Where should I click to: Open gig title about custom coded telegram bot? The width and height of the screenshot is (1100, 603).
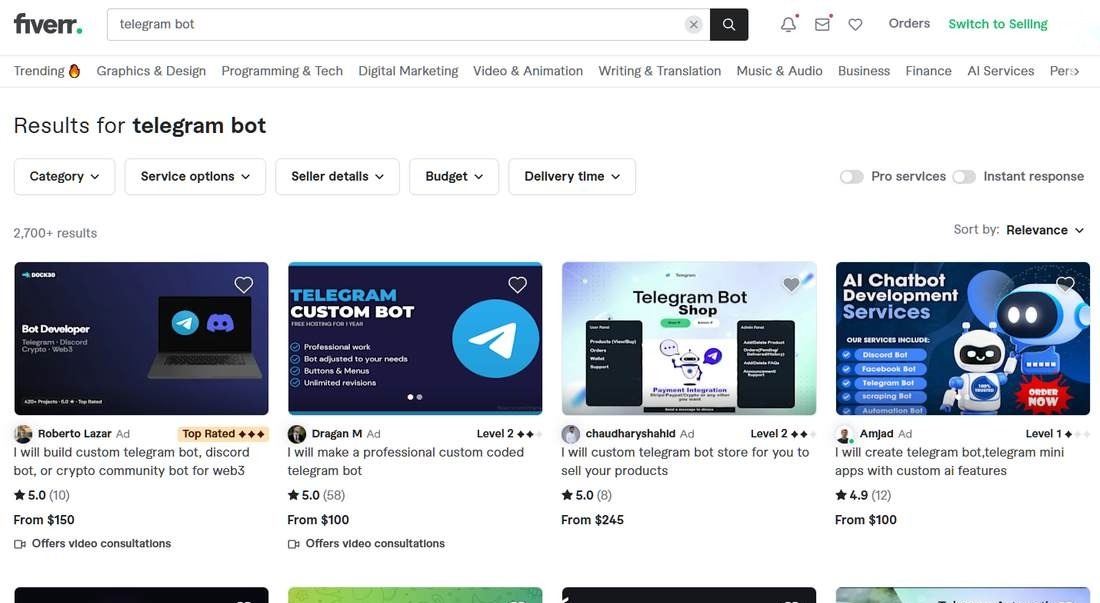pyautogui.click(x=405, y=461)
